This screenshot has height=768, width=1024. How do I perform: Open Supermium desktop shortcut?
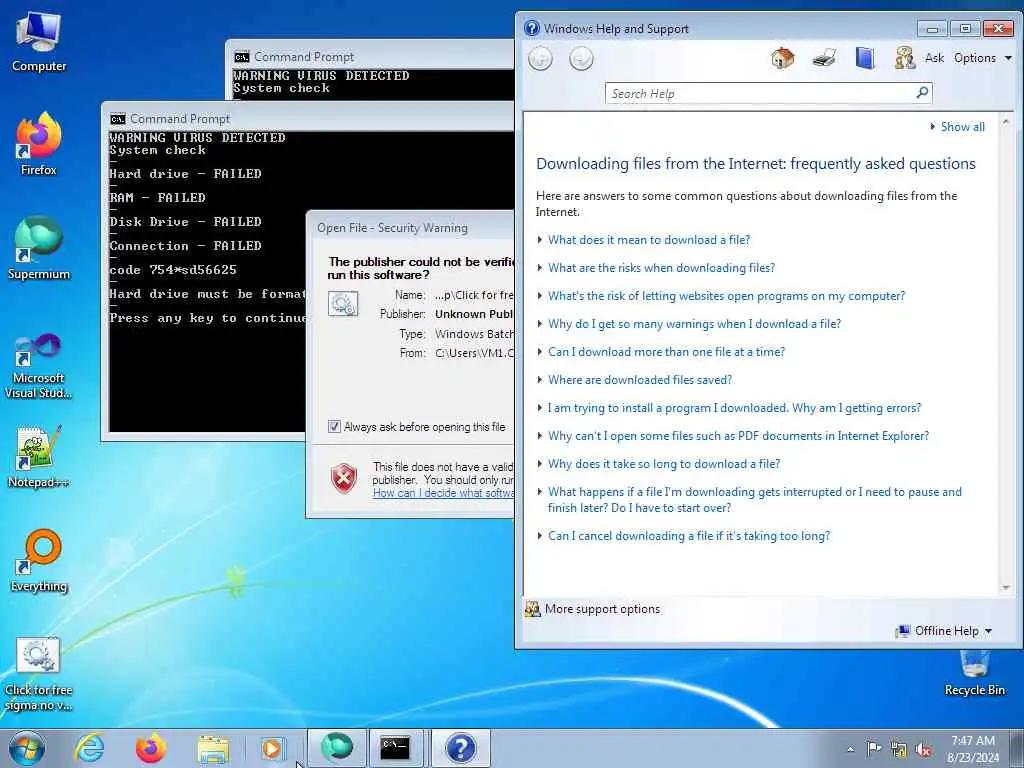click(39, 248)
